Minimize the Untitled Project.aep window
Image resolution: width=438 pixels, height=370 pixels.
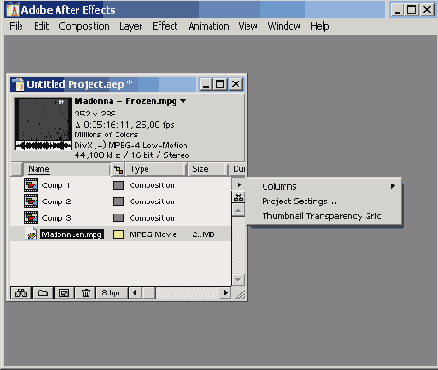(206, 84)
